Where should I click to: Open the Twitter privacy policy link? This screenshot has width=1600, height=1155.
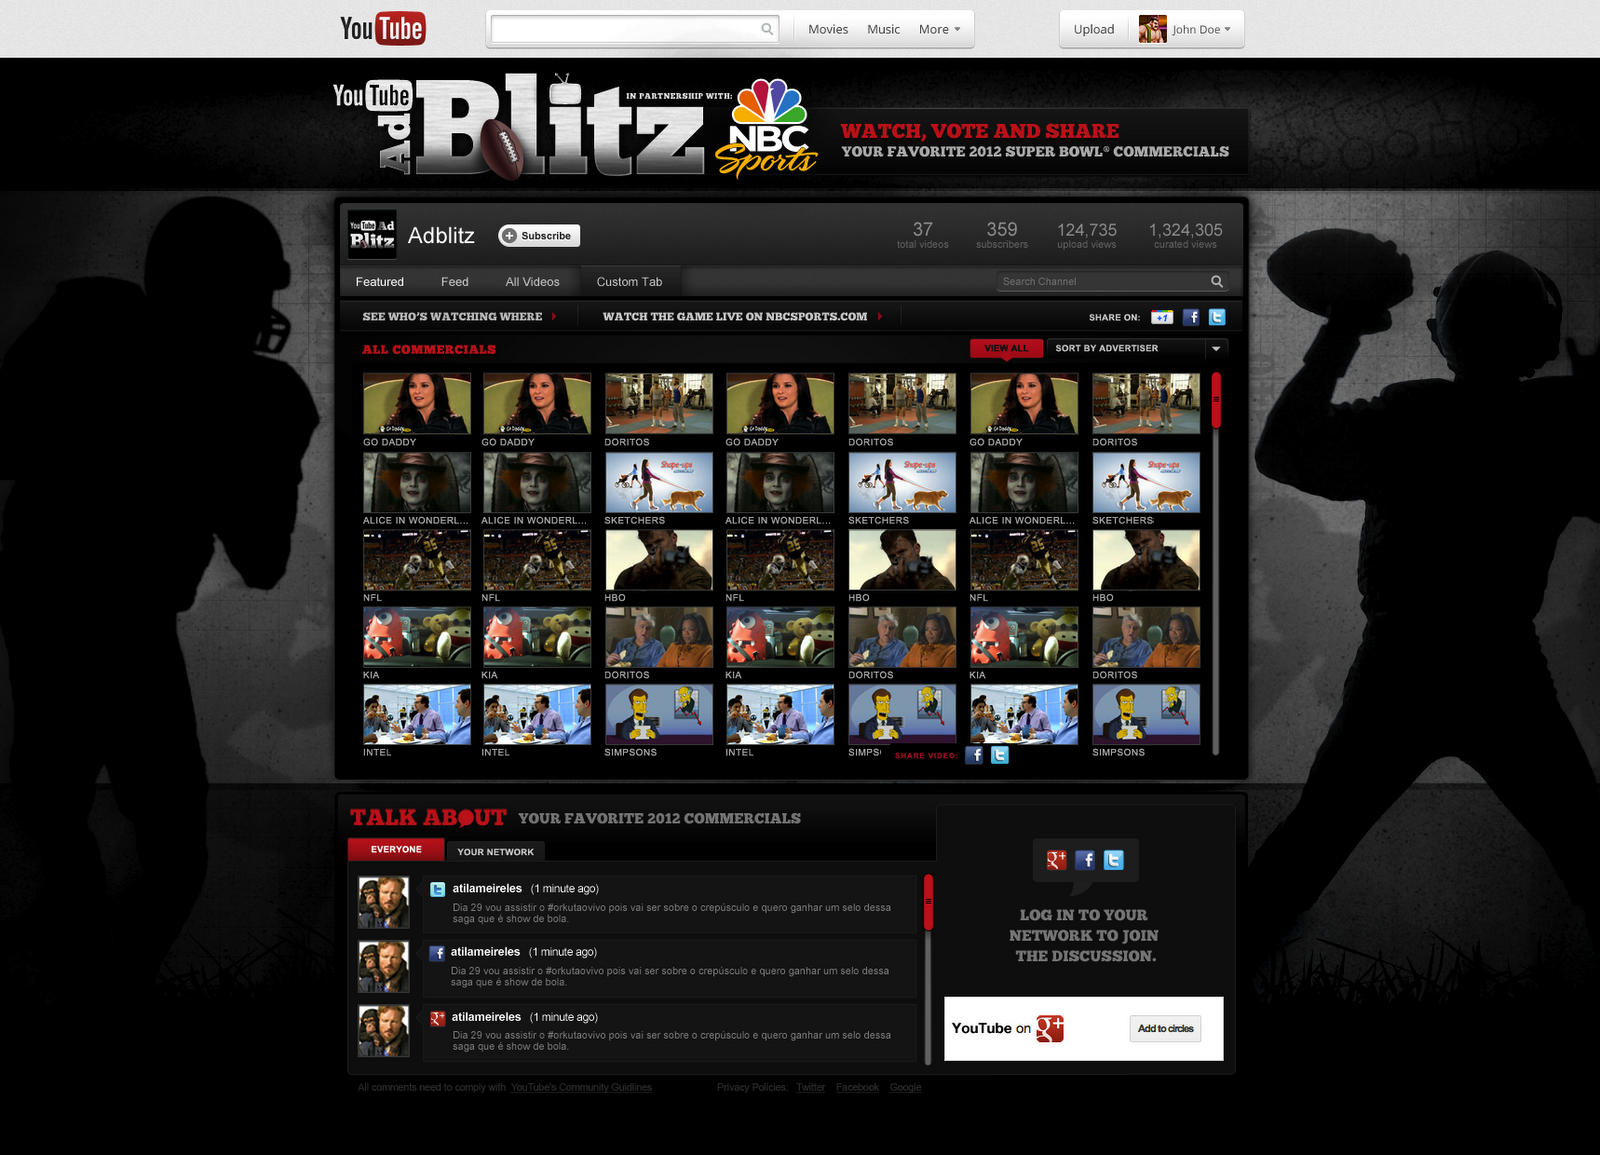(811, 1088)
